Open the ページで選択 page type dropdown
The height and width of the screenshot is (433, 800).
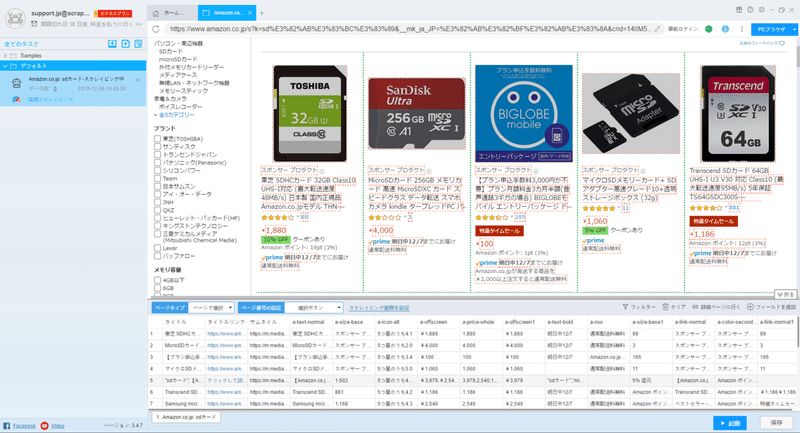211,308
